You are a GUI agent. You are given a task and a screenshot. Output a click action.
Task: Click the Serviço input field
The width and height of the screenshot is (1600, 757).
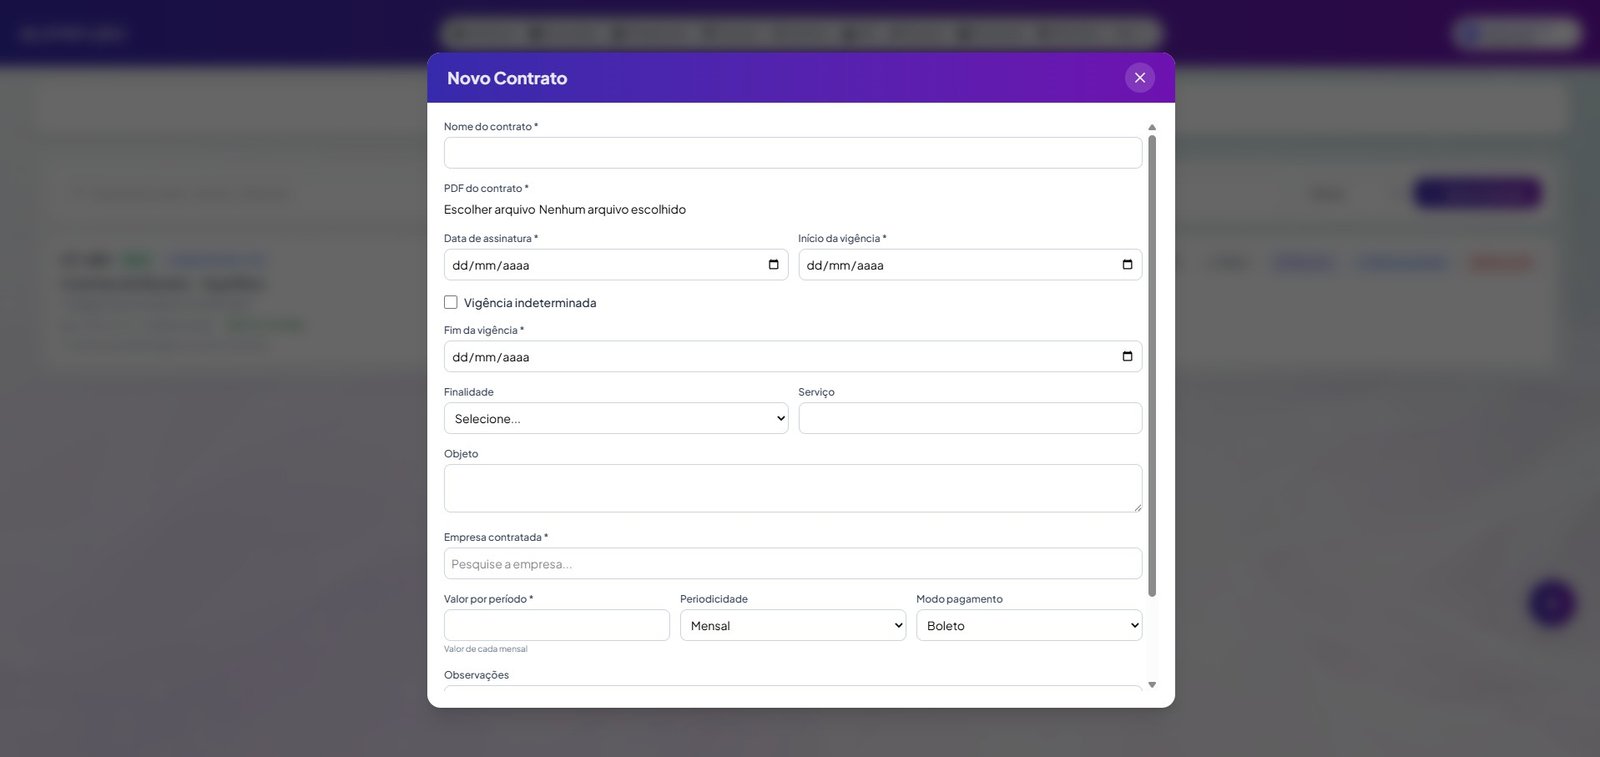(970, 418)
